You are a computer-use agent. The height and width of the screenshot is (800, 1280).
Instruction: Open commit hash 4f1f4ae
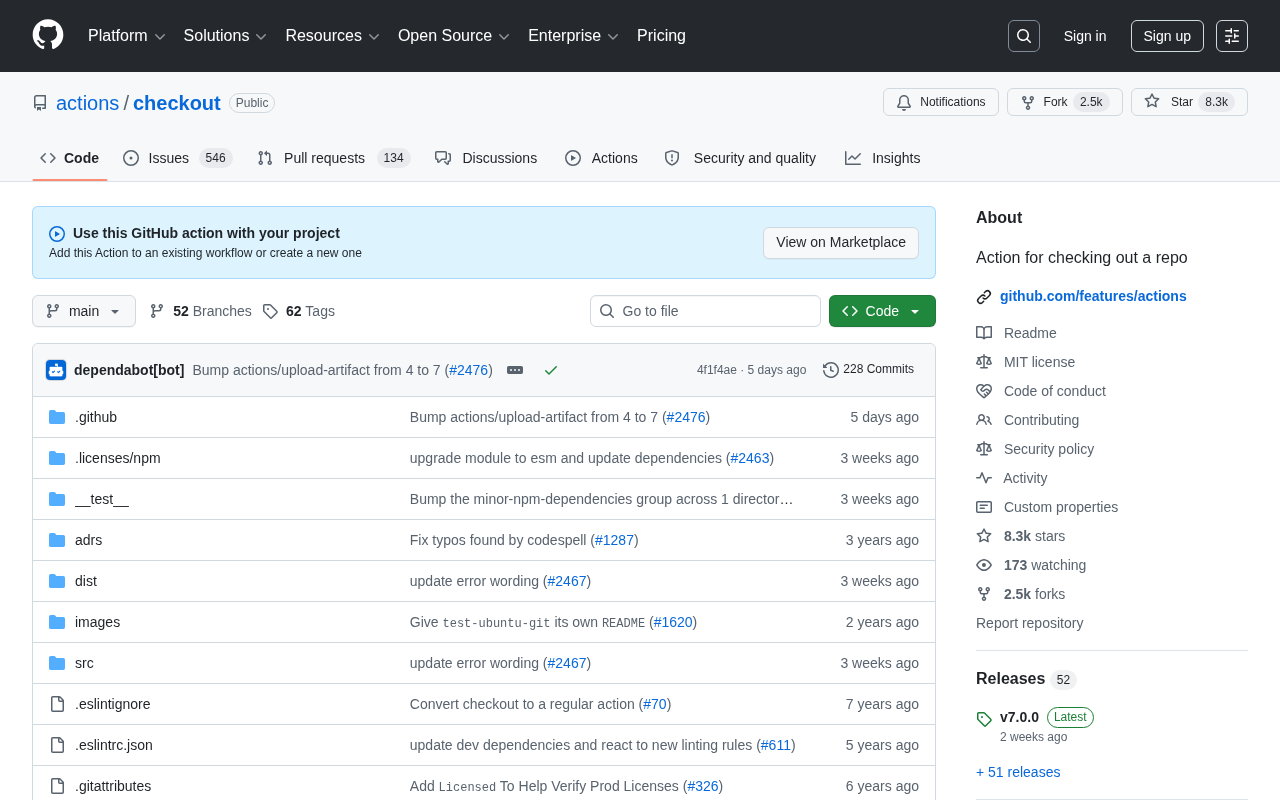(717, 370)
